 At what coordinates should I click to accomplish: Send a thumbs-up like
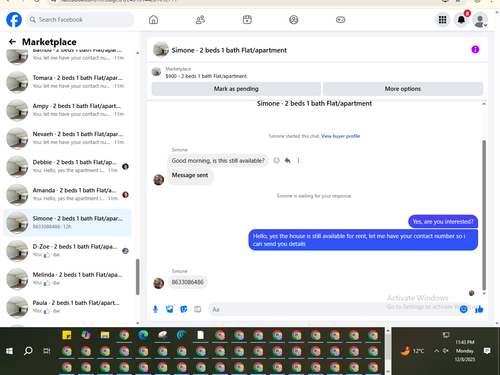(479, 309)
